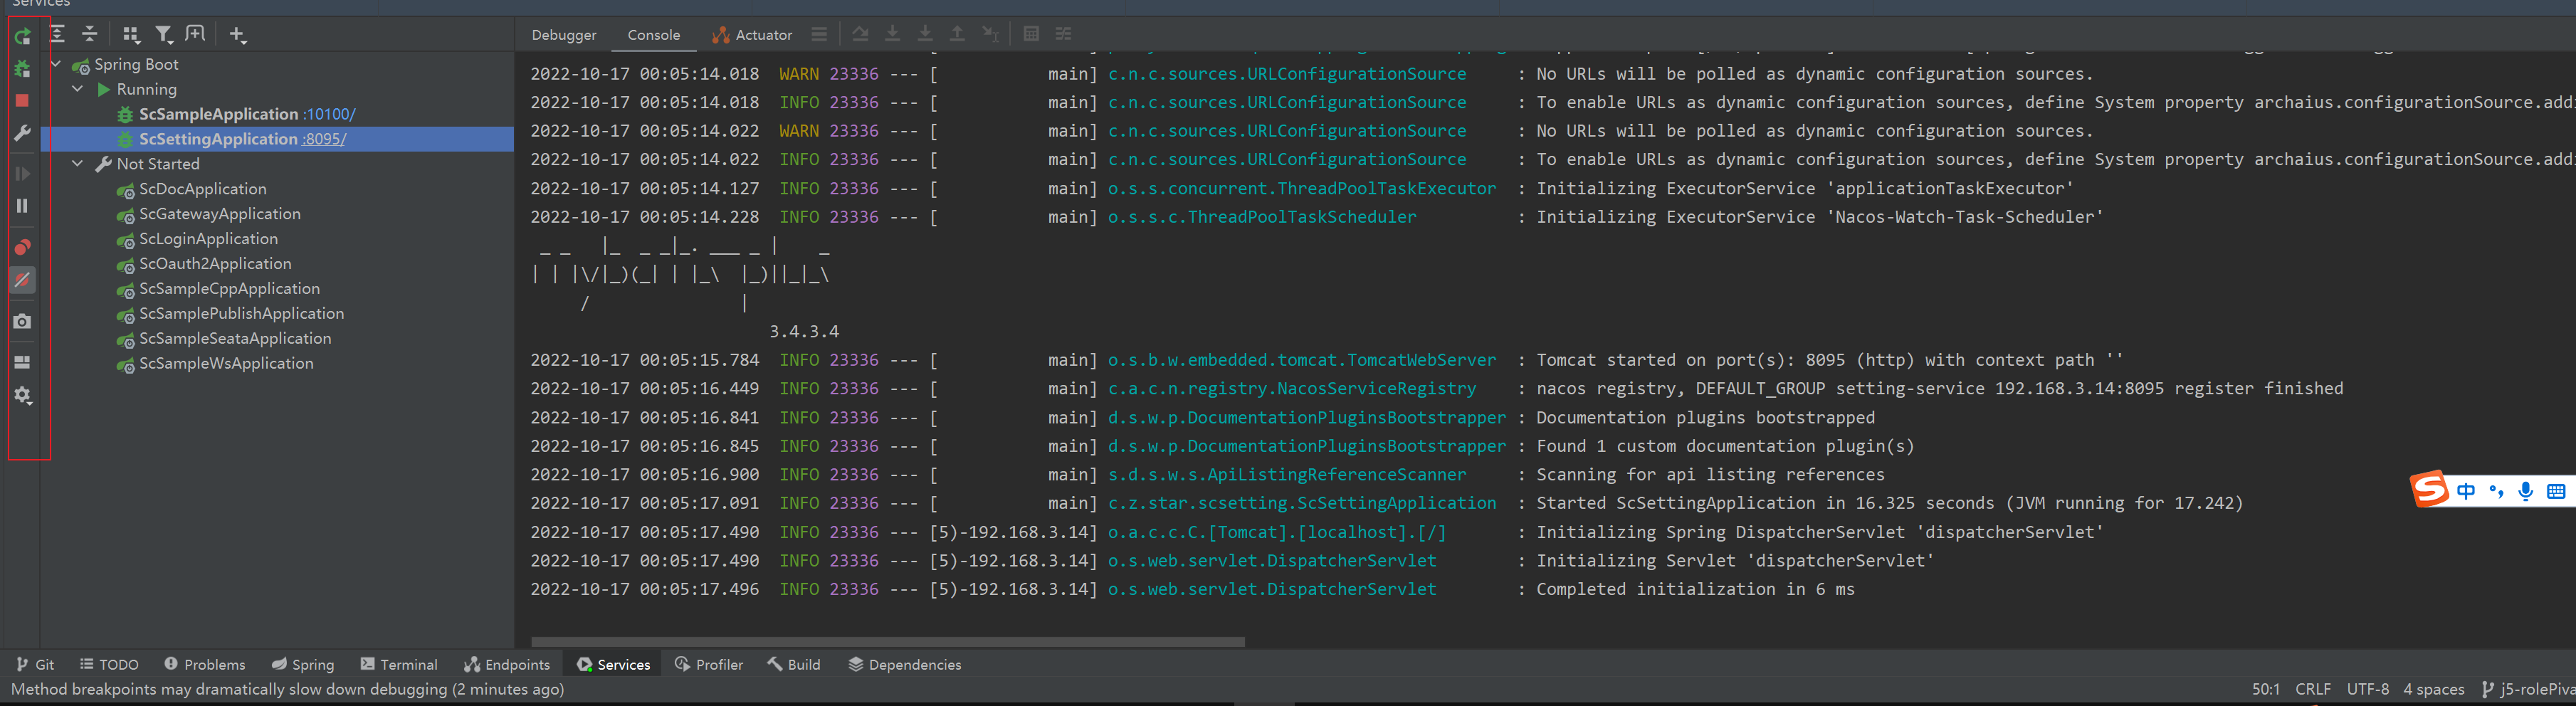The image size is (2576, 706).
Task: Open the Group By dropdown icon
Action: (x=131, y=34)
